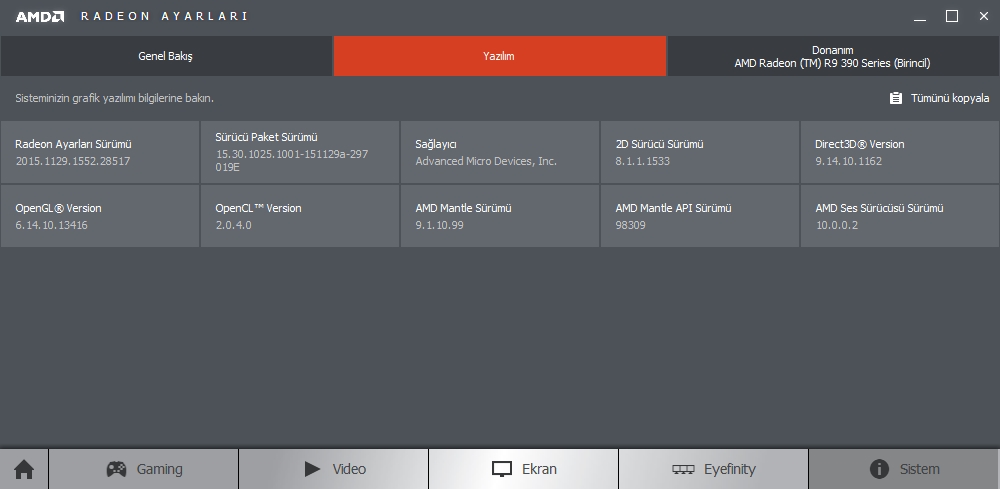
Task: Open the Sistem section
Action: [903, 469]
